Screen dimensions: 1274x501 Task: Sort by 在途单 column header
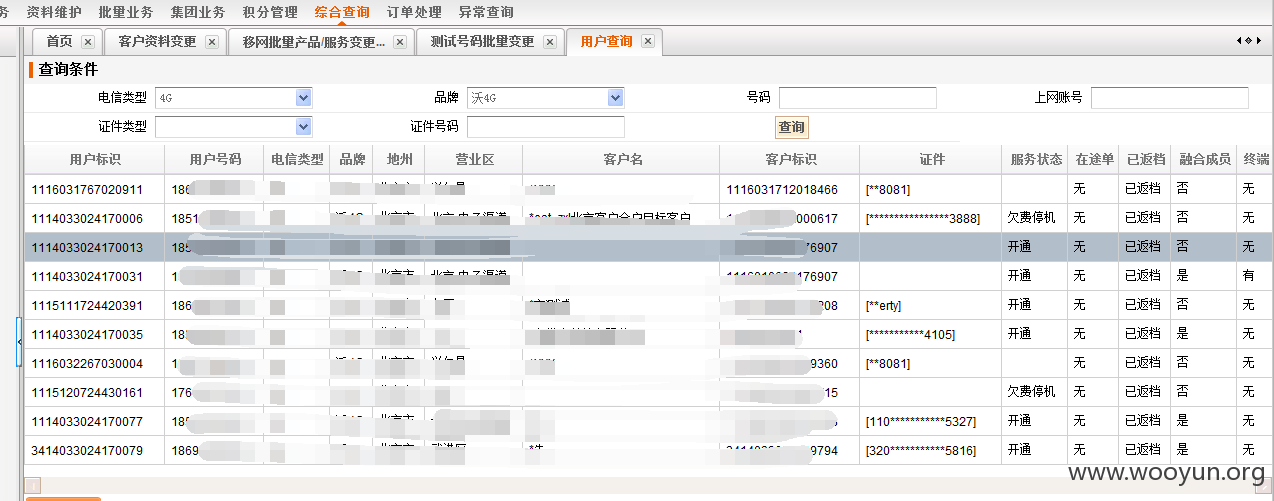1094,160
